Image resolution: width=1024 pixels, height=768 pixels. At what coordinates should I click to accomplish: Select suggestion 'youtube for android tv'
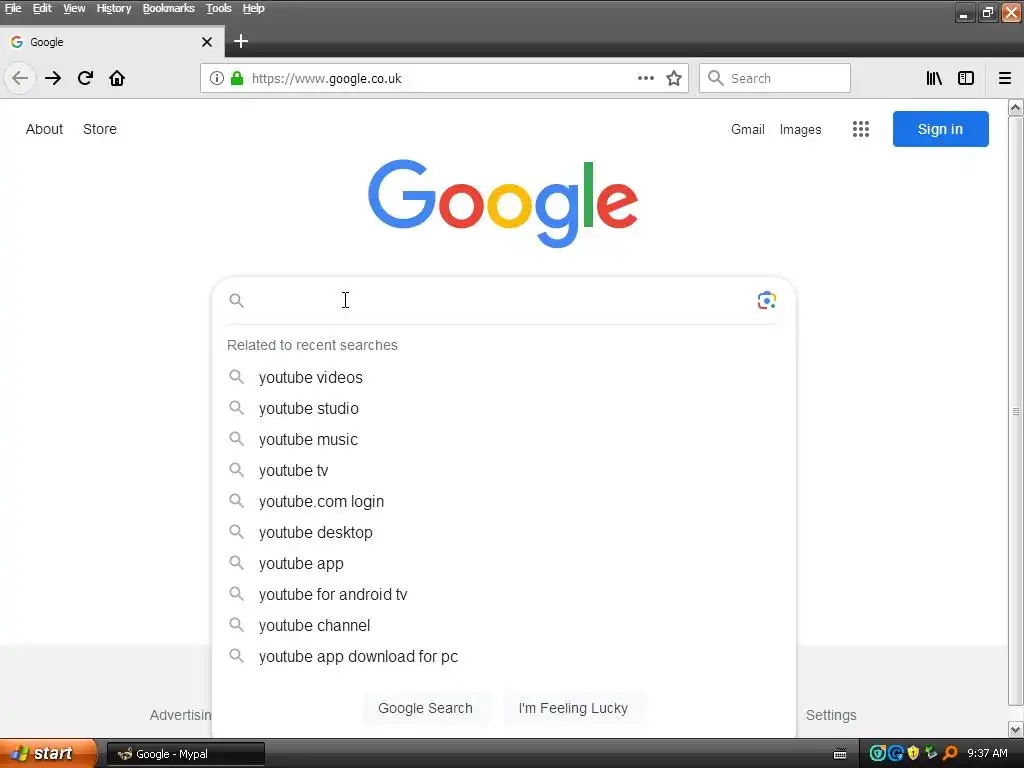[504, 594]
